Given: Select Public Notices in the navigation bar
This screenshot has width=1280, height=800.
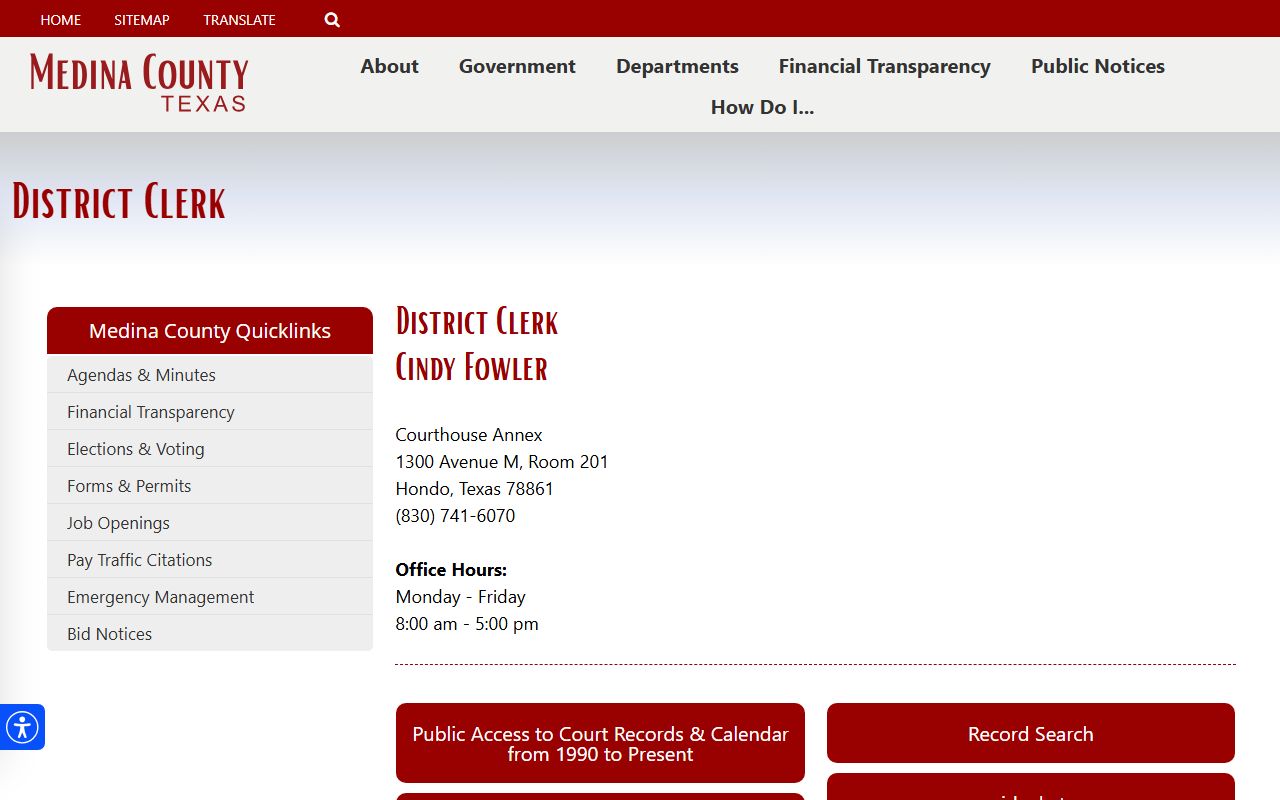Looking at the screenshot, I should tap(1097, 66).
